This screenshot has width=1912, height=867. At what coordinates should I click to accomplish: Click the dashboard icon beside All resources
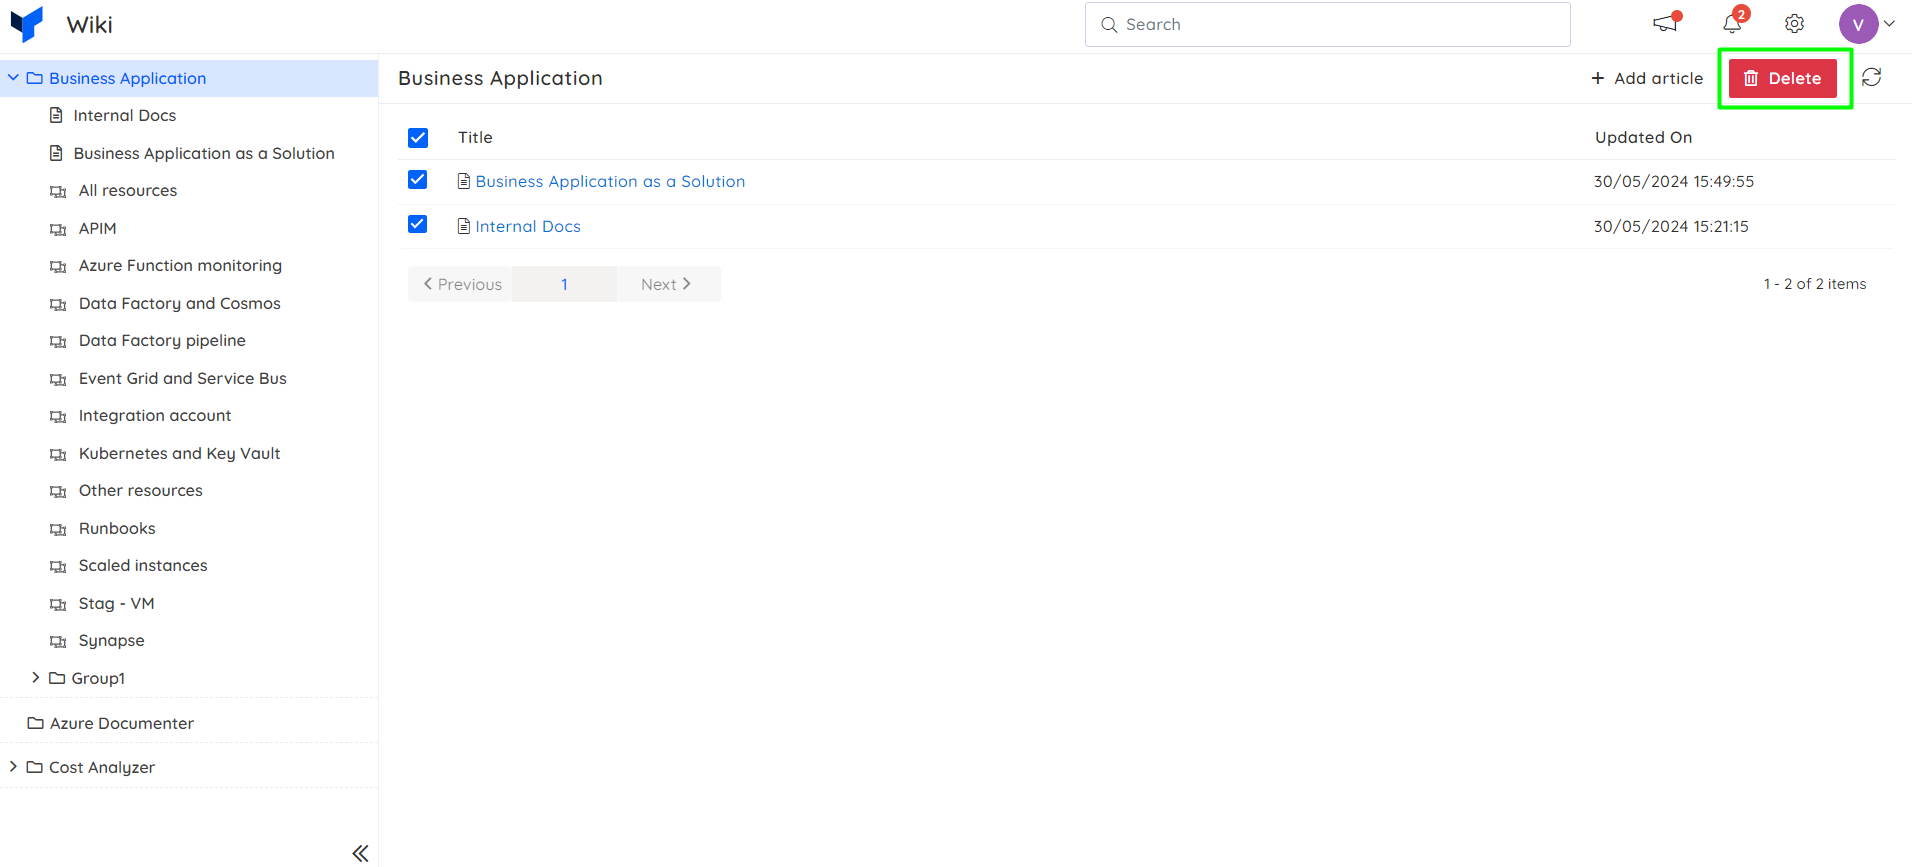[58, 191]
